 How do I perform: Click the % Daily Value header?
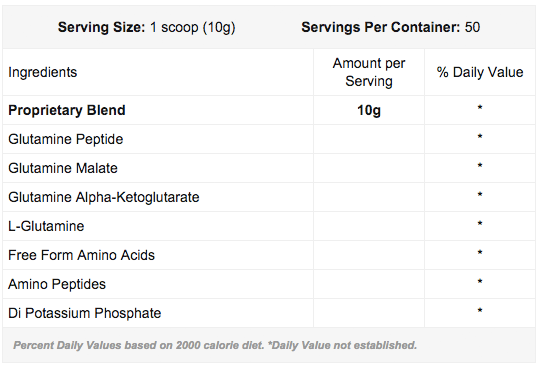pos(480,72)
